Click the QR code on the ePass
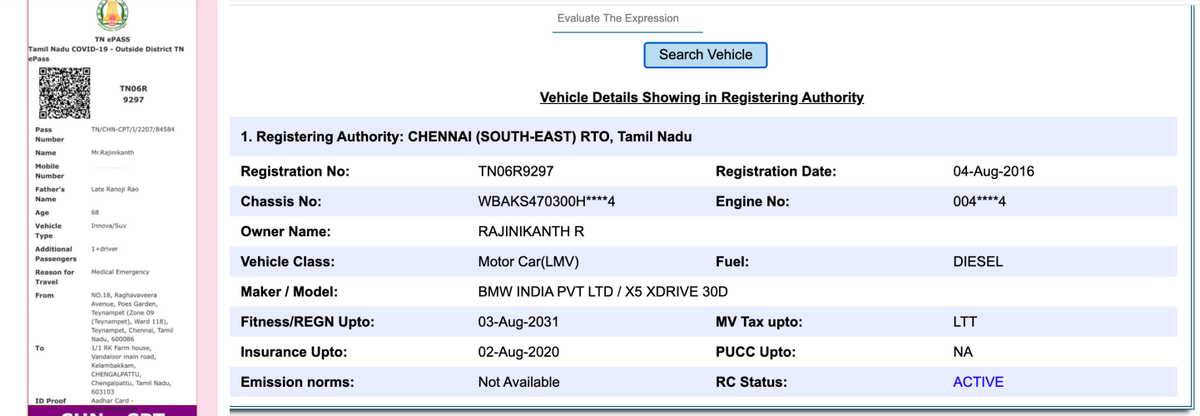Screen dimensions: 1200x416 pos(63,95)
